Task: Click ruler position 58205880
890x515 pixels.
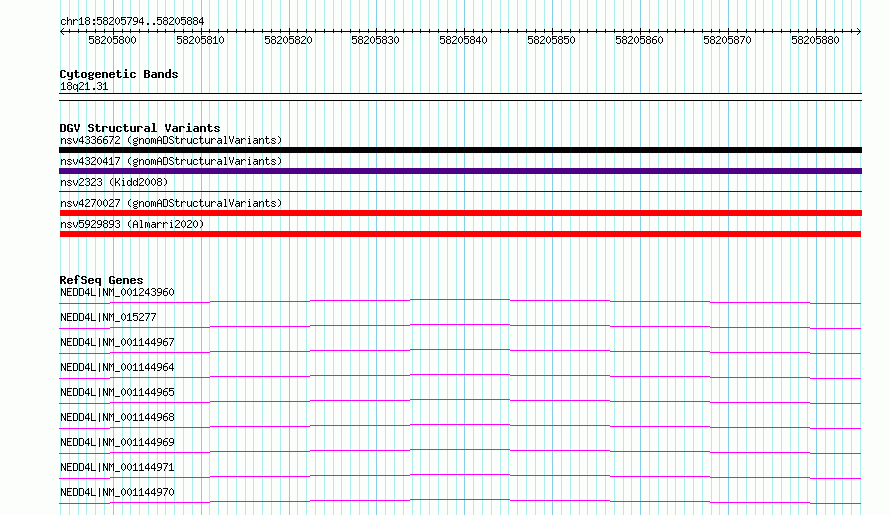Action: [x=815, y=40]
